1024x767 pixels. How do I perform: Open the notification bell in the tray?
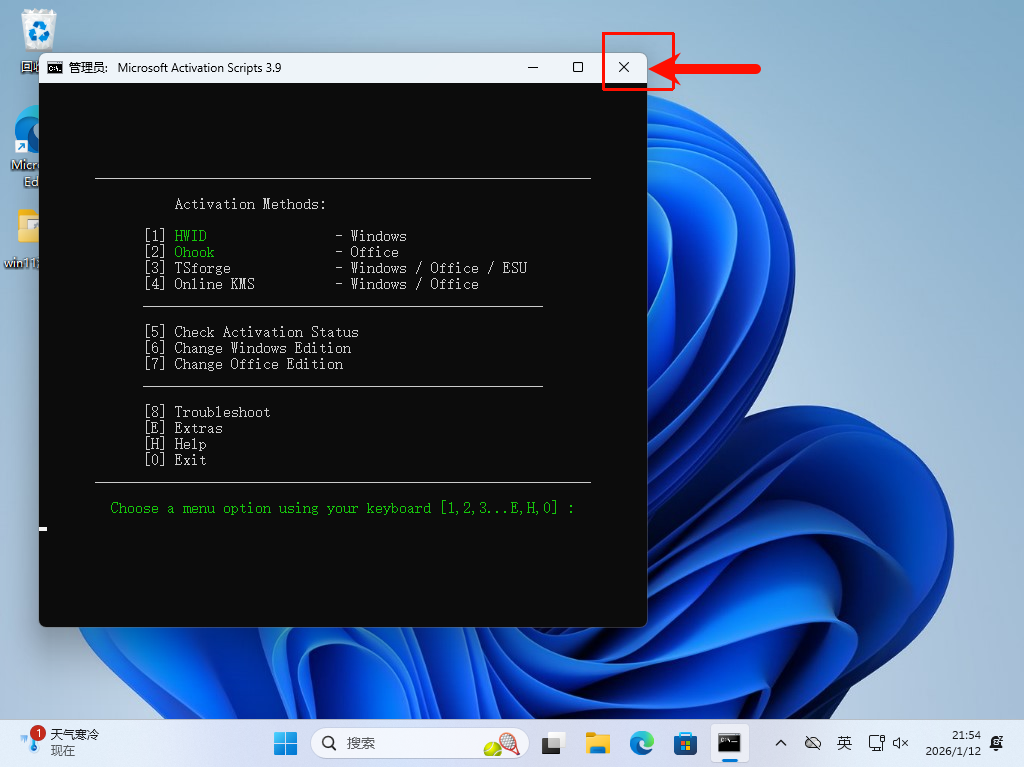click(996, 743)
